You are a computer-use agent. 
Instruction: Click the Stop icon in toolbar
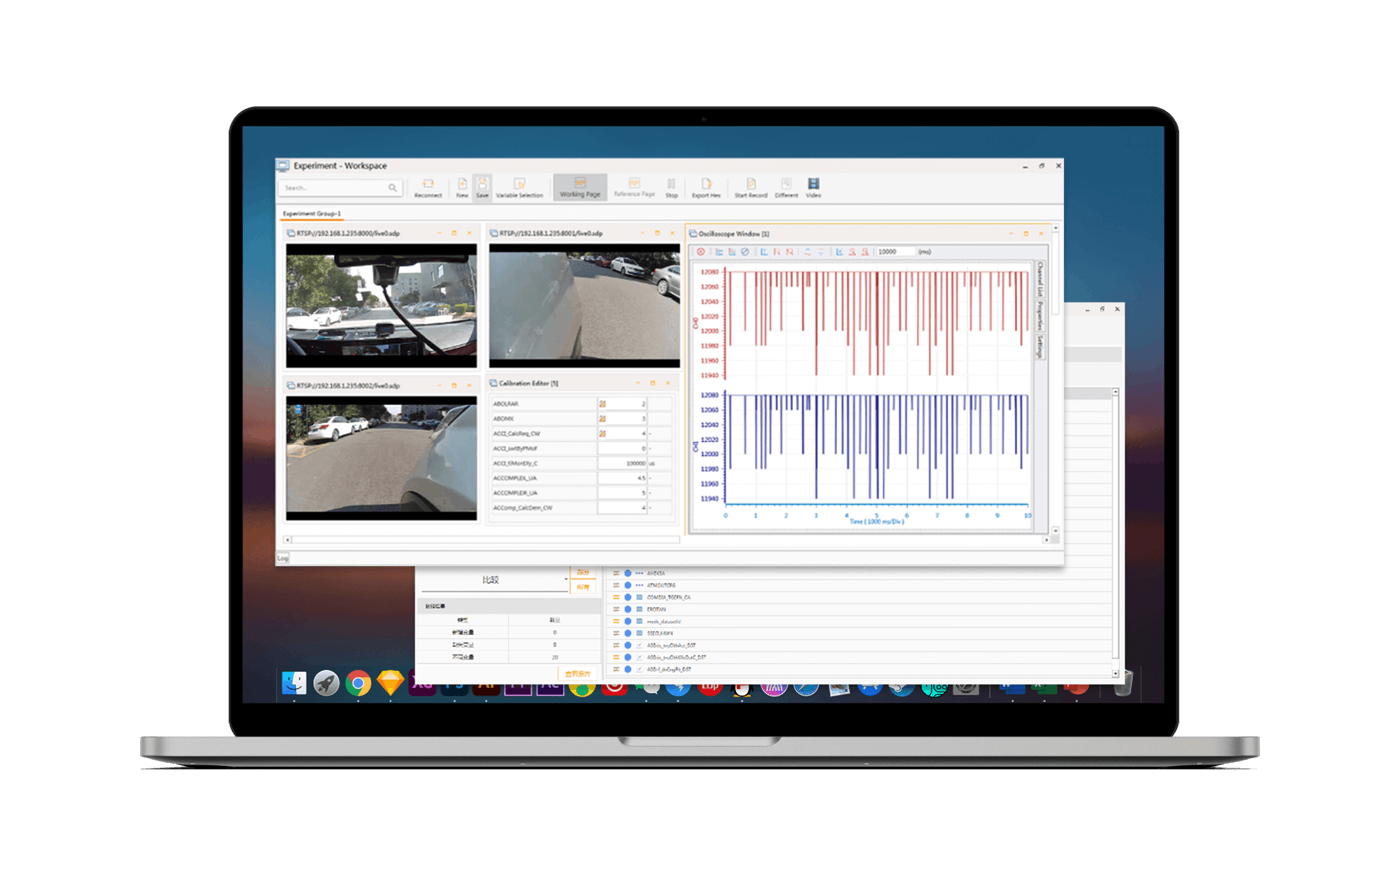[x=671, y=186]
